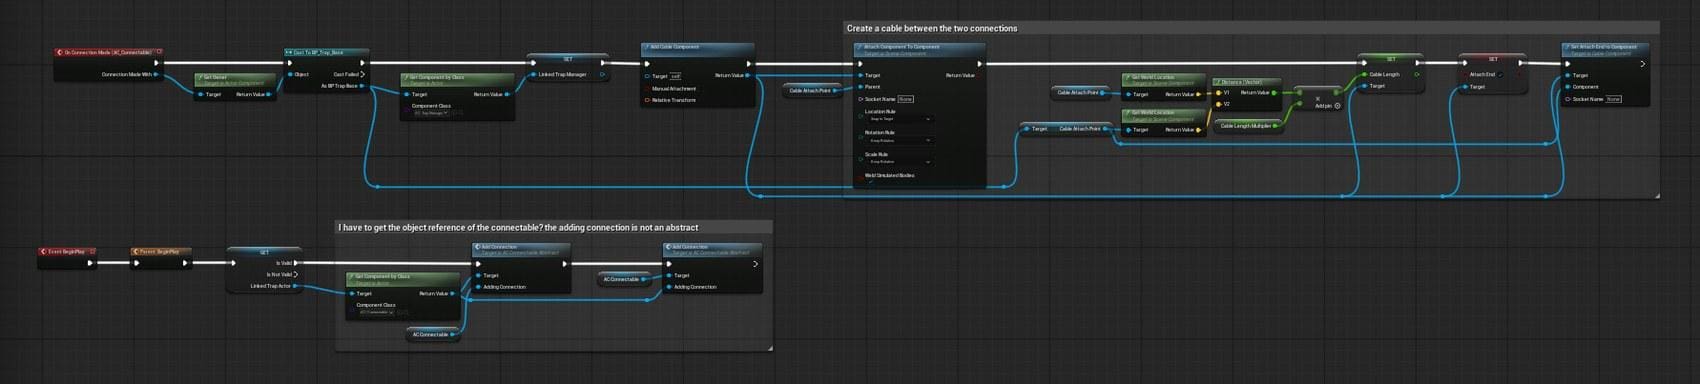Click Get Owner node's Return Value pin

click(270, 94)
